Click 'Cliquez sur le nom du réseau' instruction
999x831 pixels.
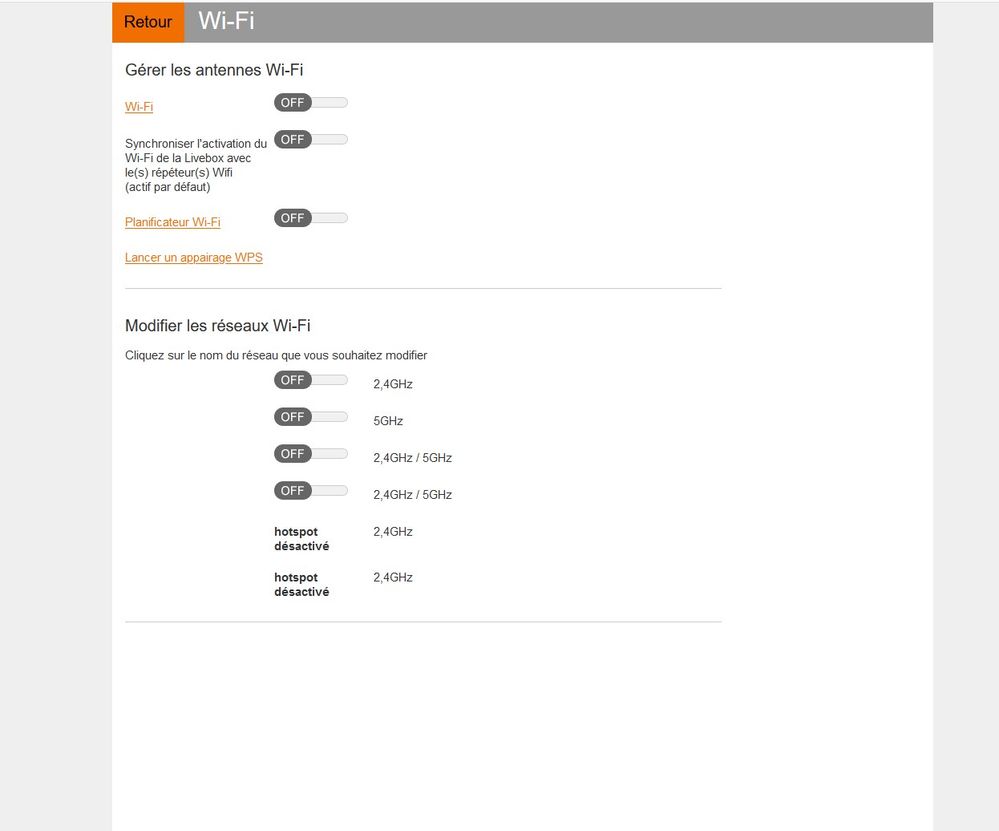click(276, 355)
